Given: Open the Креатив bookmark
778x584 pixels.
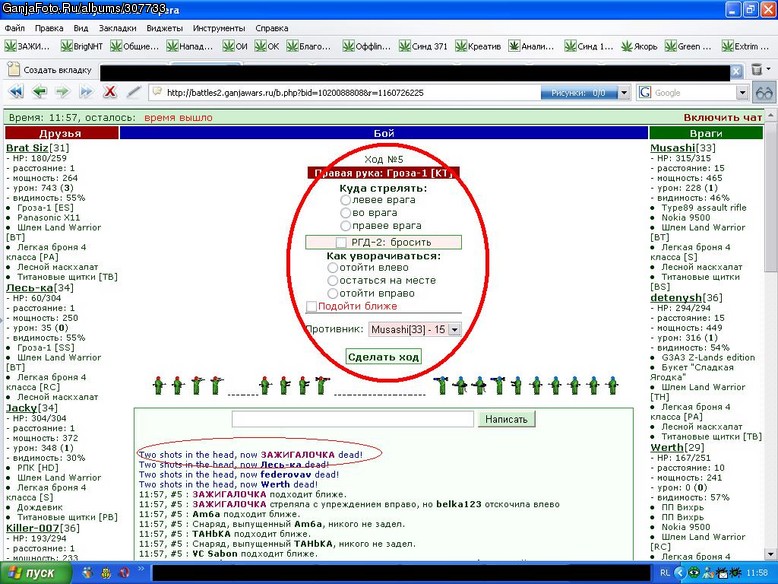Looking at the screenshot, I should pyautogui.click(x=478, y=46).
